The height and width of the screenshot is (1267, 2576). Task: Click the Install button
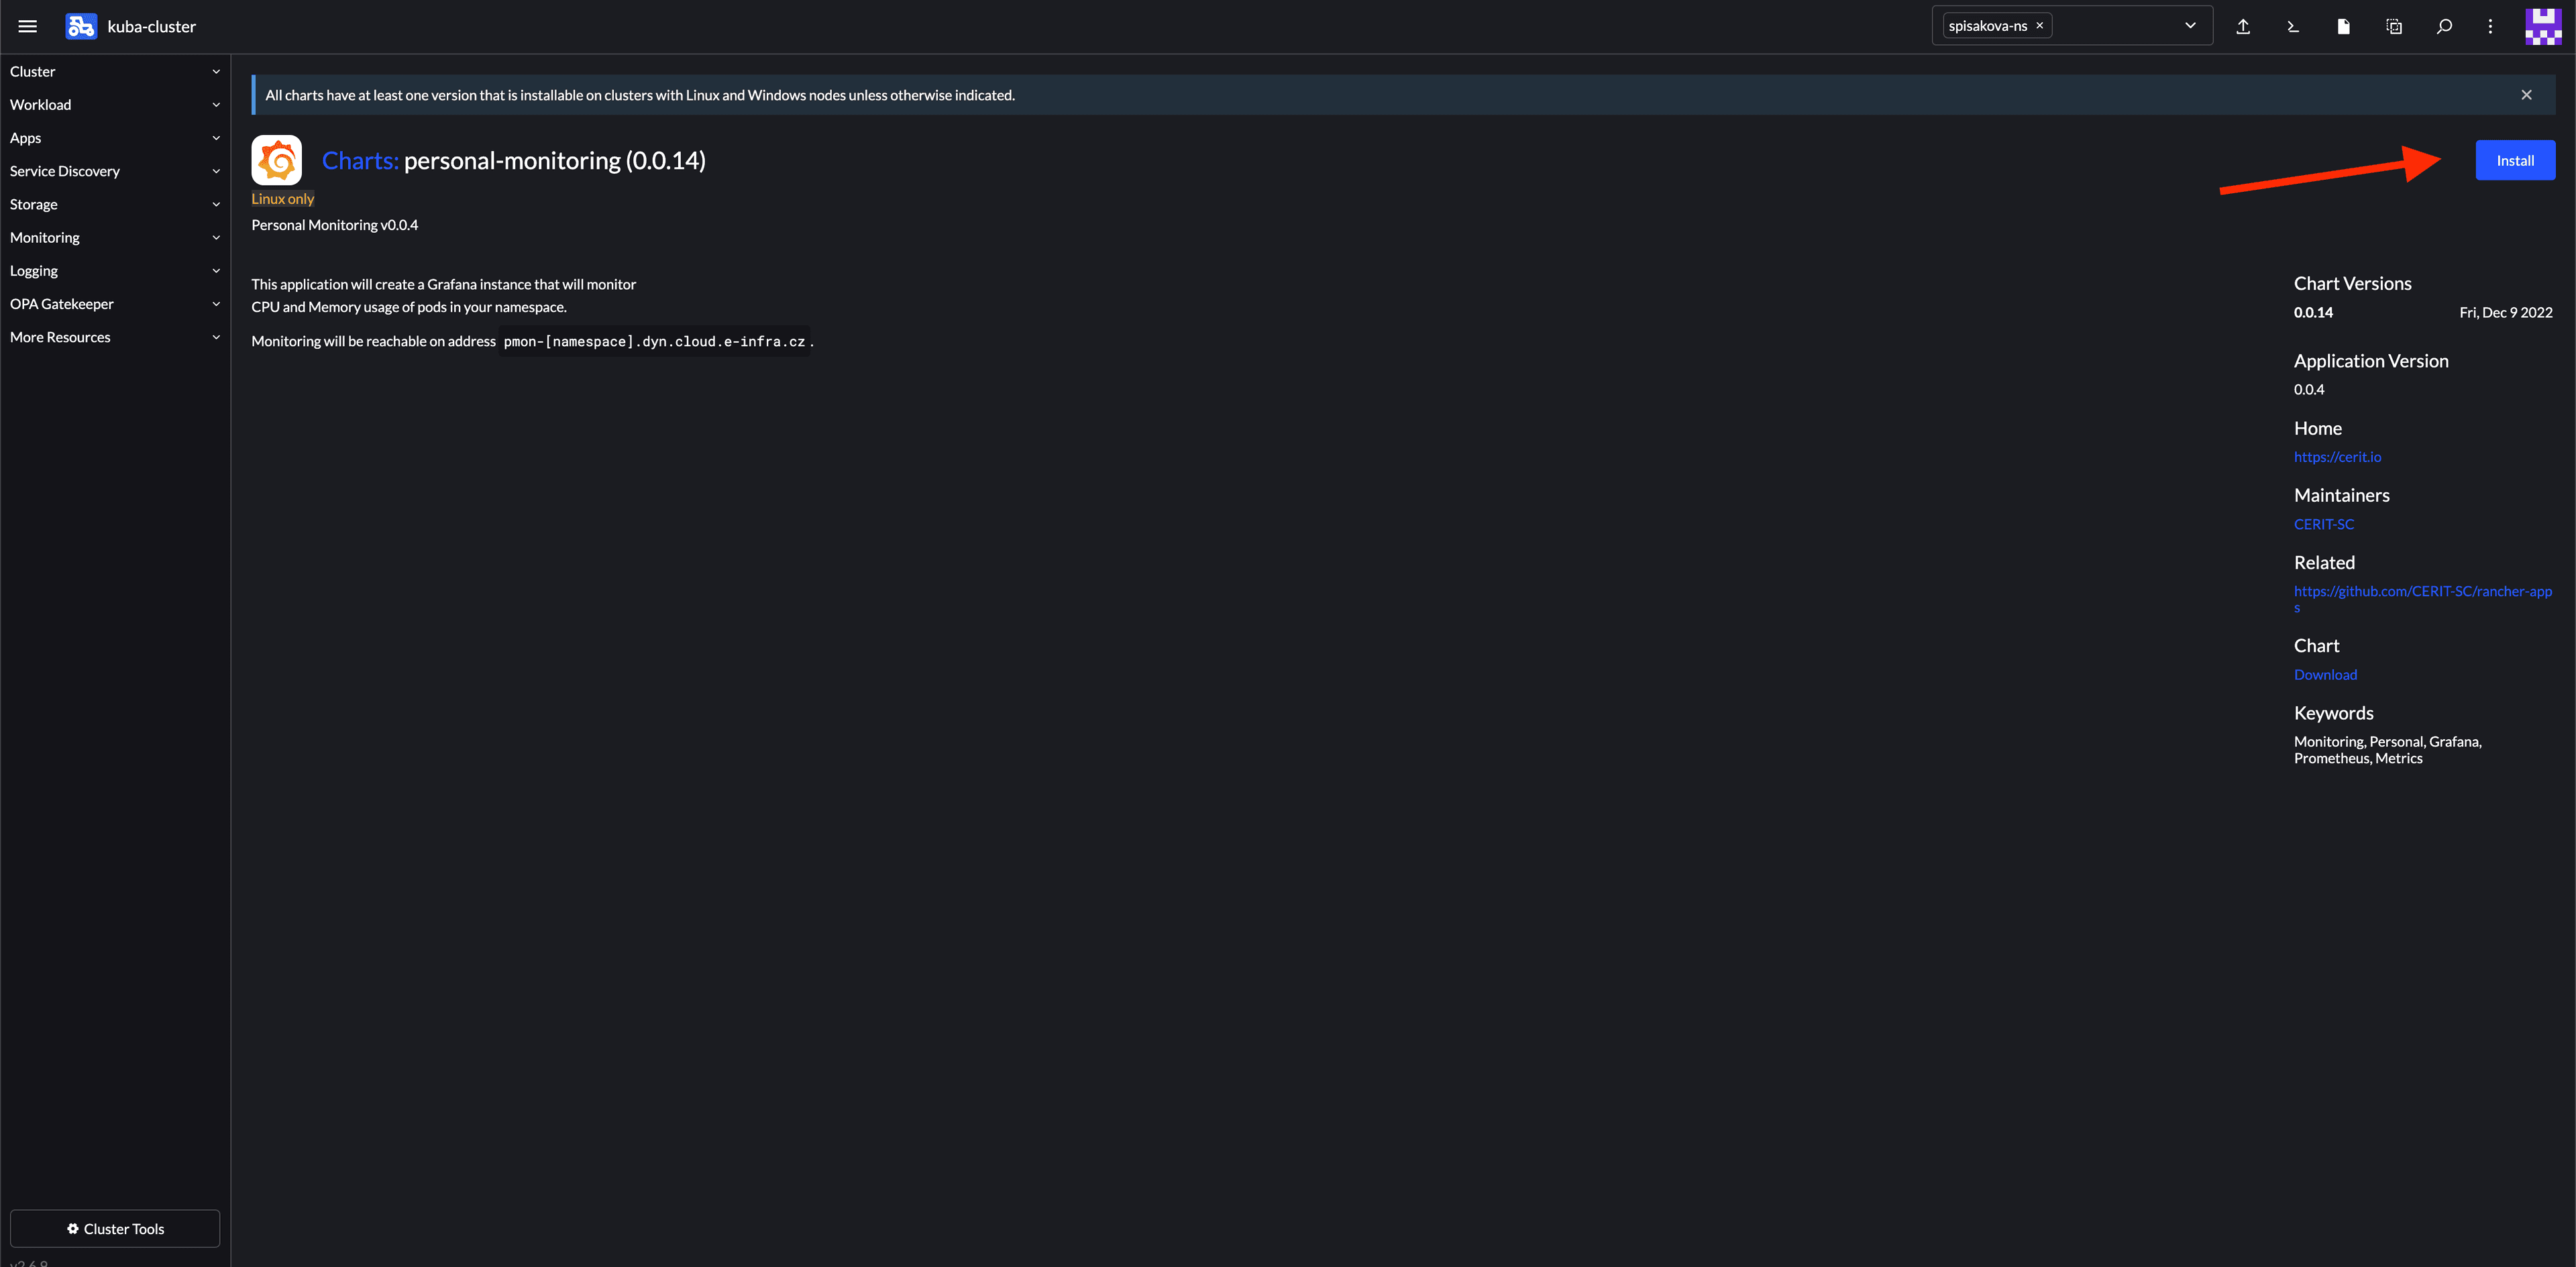coord(2514,159)
